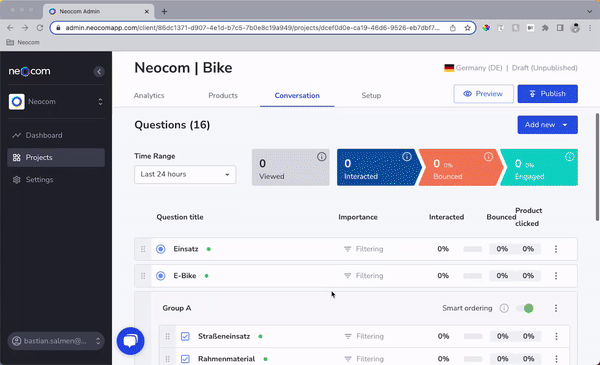The image size is (600, 365).
Task: Click the Group A label
Action: tap(177, 308)
